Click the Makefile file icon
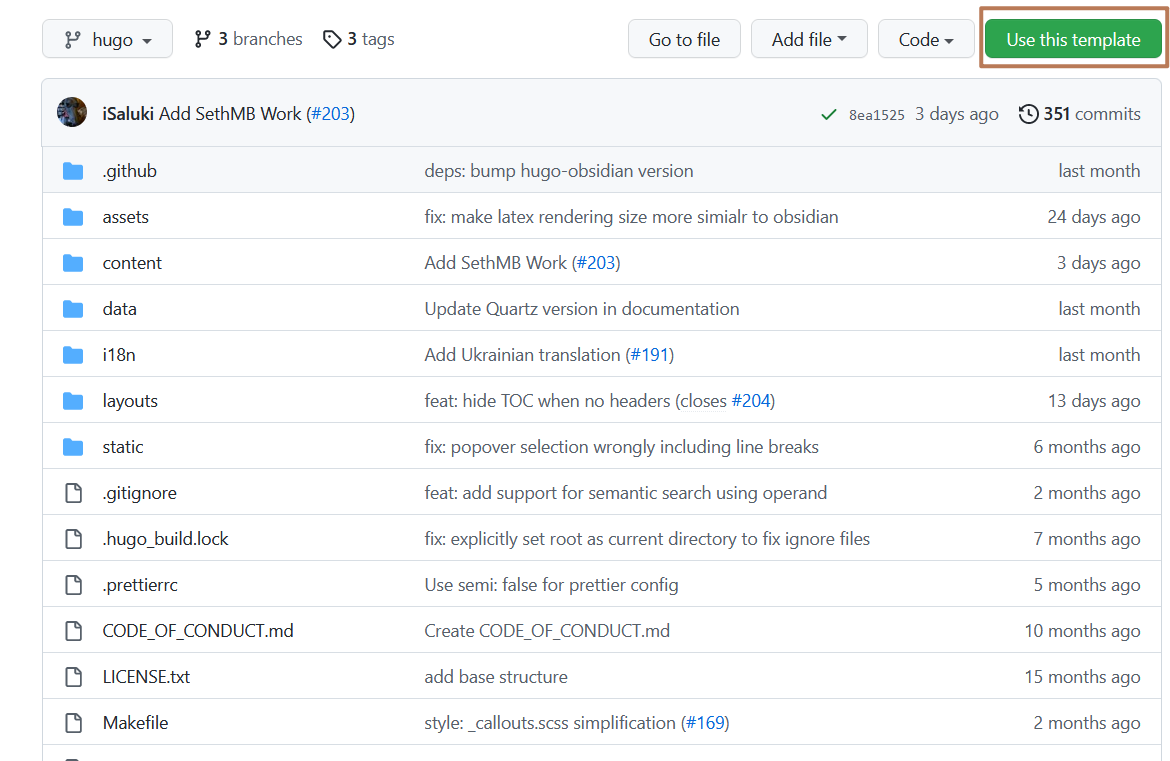This screenshot has width=1170, height=761. pyautogui.click(x=73, y=723)
